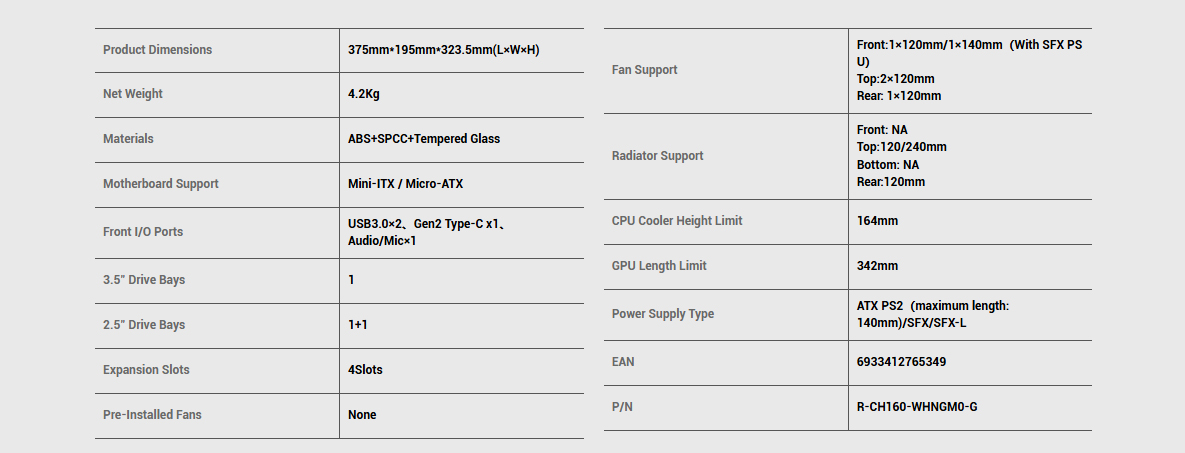Click the Front I/O Ports label

point(143,232)
